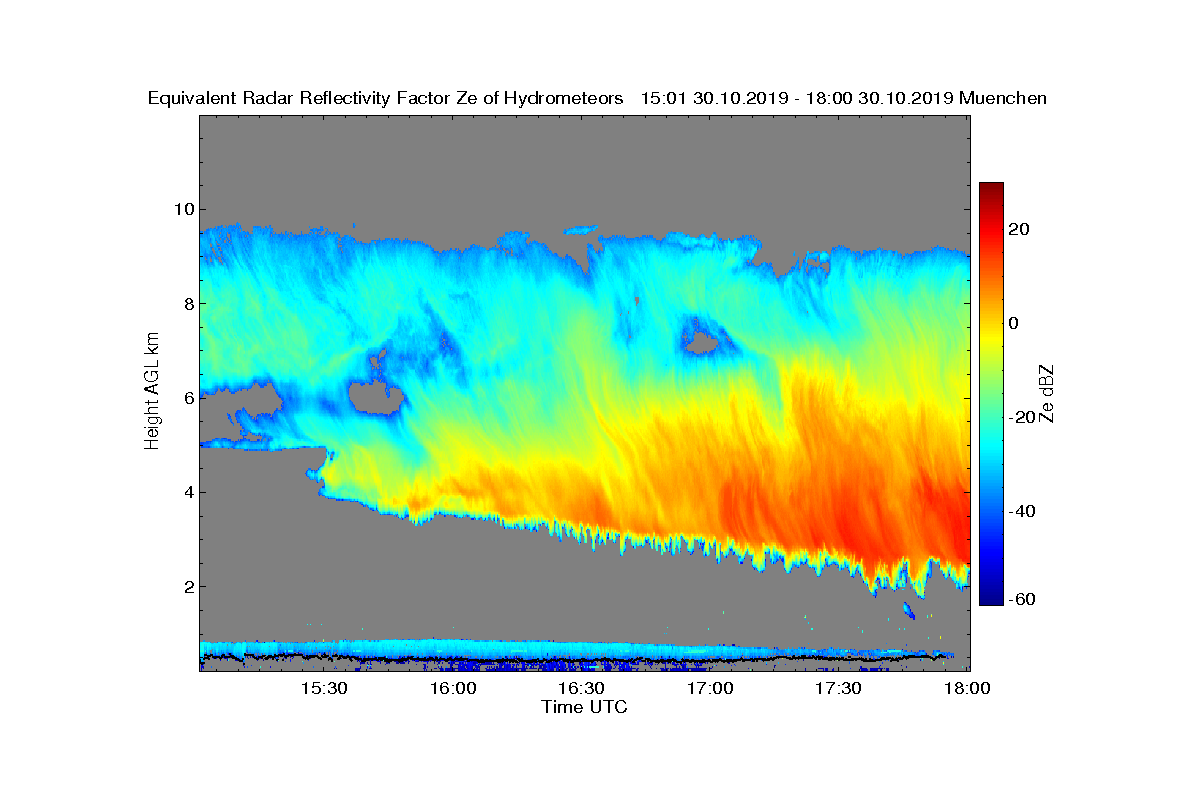Click the height tick label 10
The image size is (1200, 800).
(x=183, y=209)
